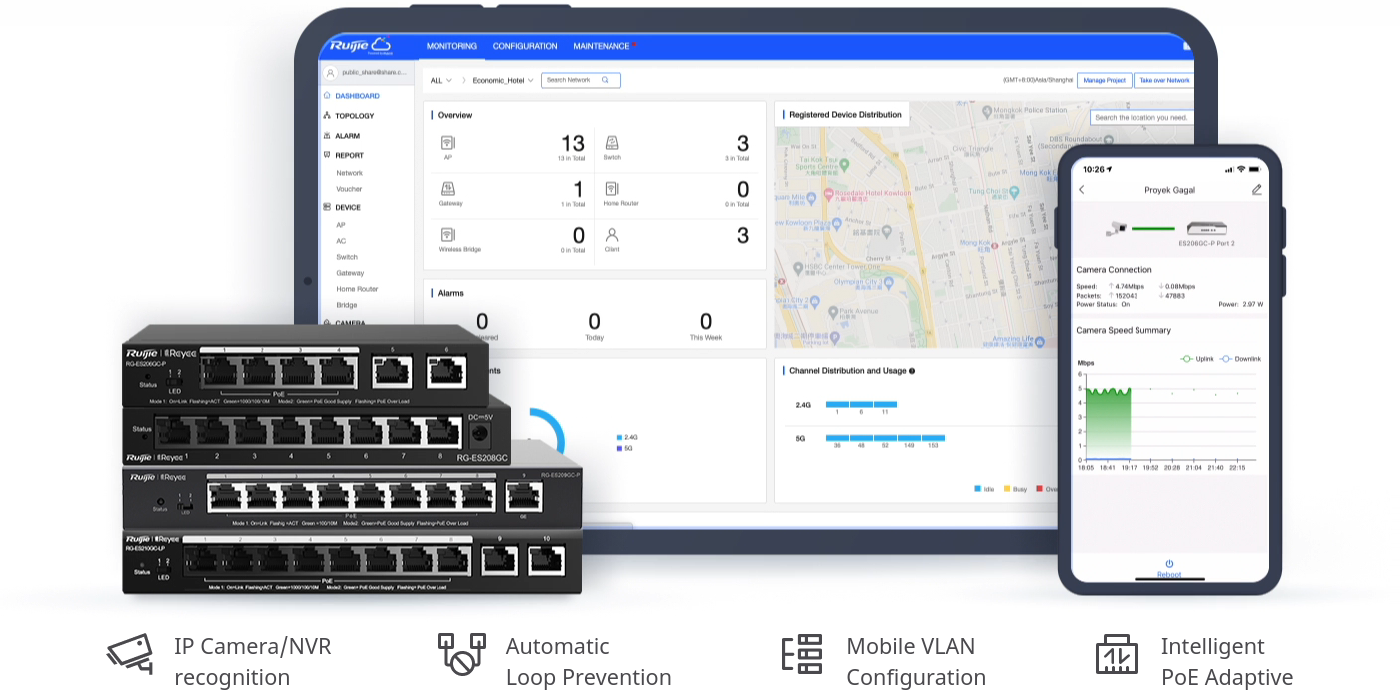
Task: Click the TOPOLOGY tree icon
Action: click(x=327, y=116)
